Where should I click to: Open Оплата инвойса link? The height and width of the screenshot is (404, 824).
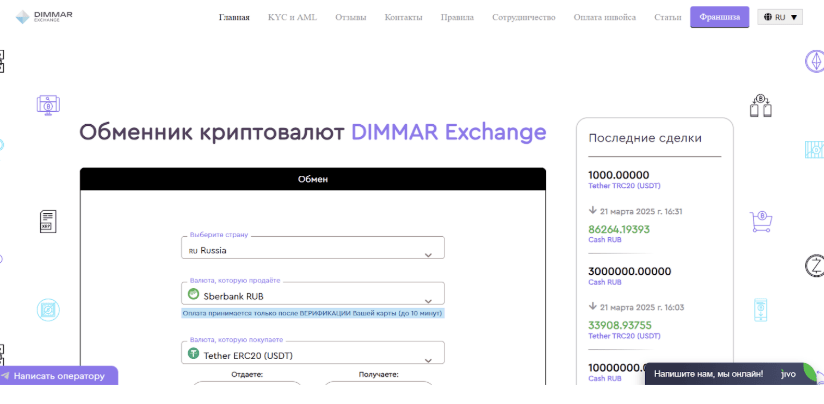(x=604, y=17)
